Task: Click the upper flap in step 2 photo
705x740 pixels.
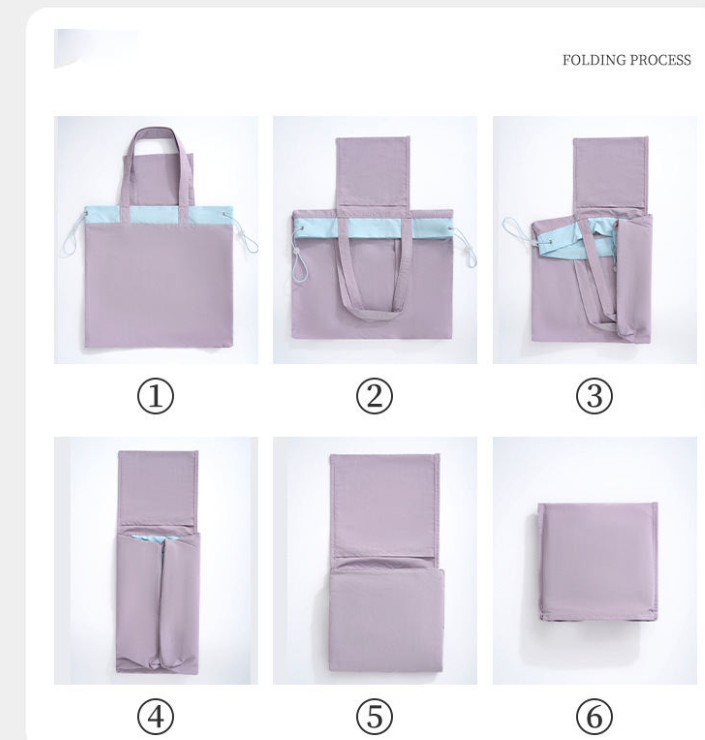Action: coord(373,172)
